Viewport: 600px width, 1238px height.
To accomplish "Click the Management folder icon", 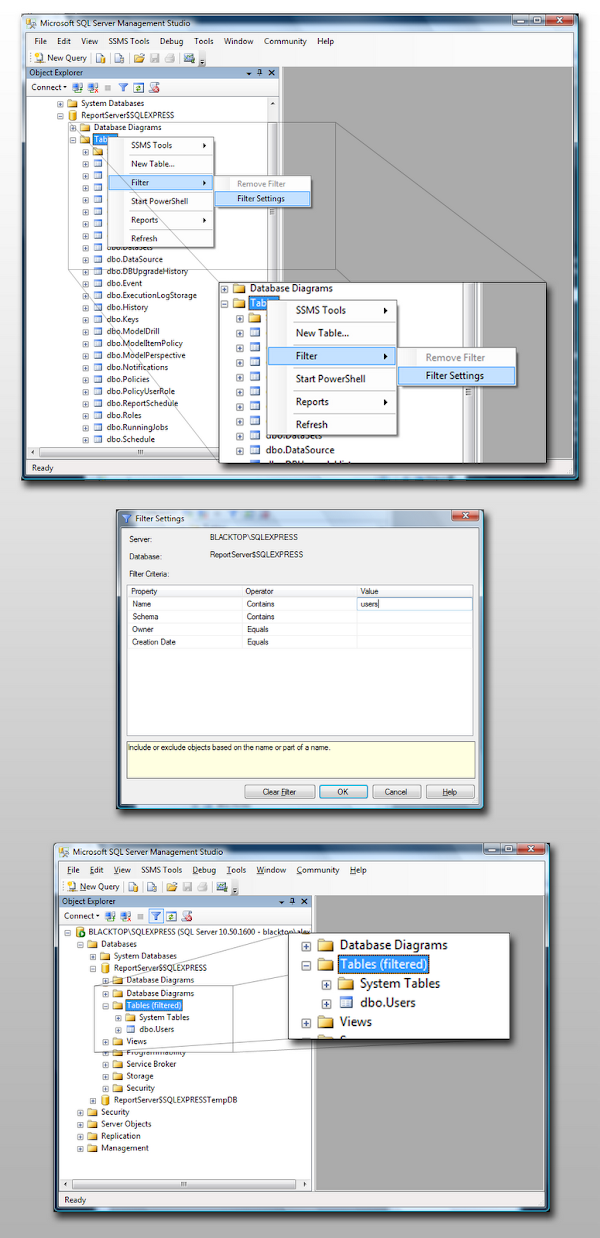I will [93, 1148].
